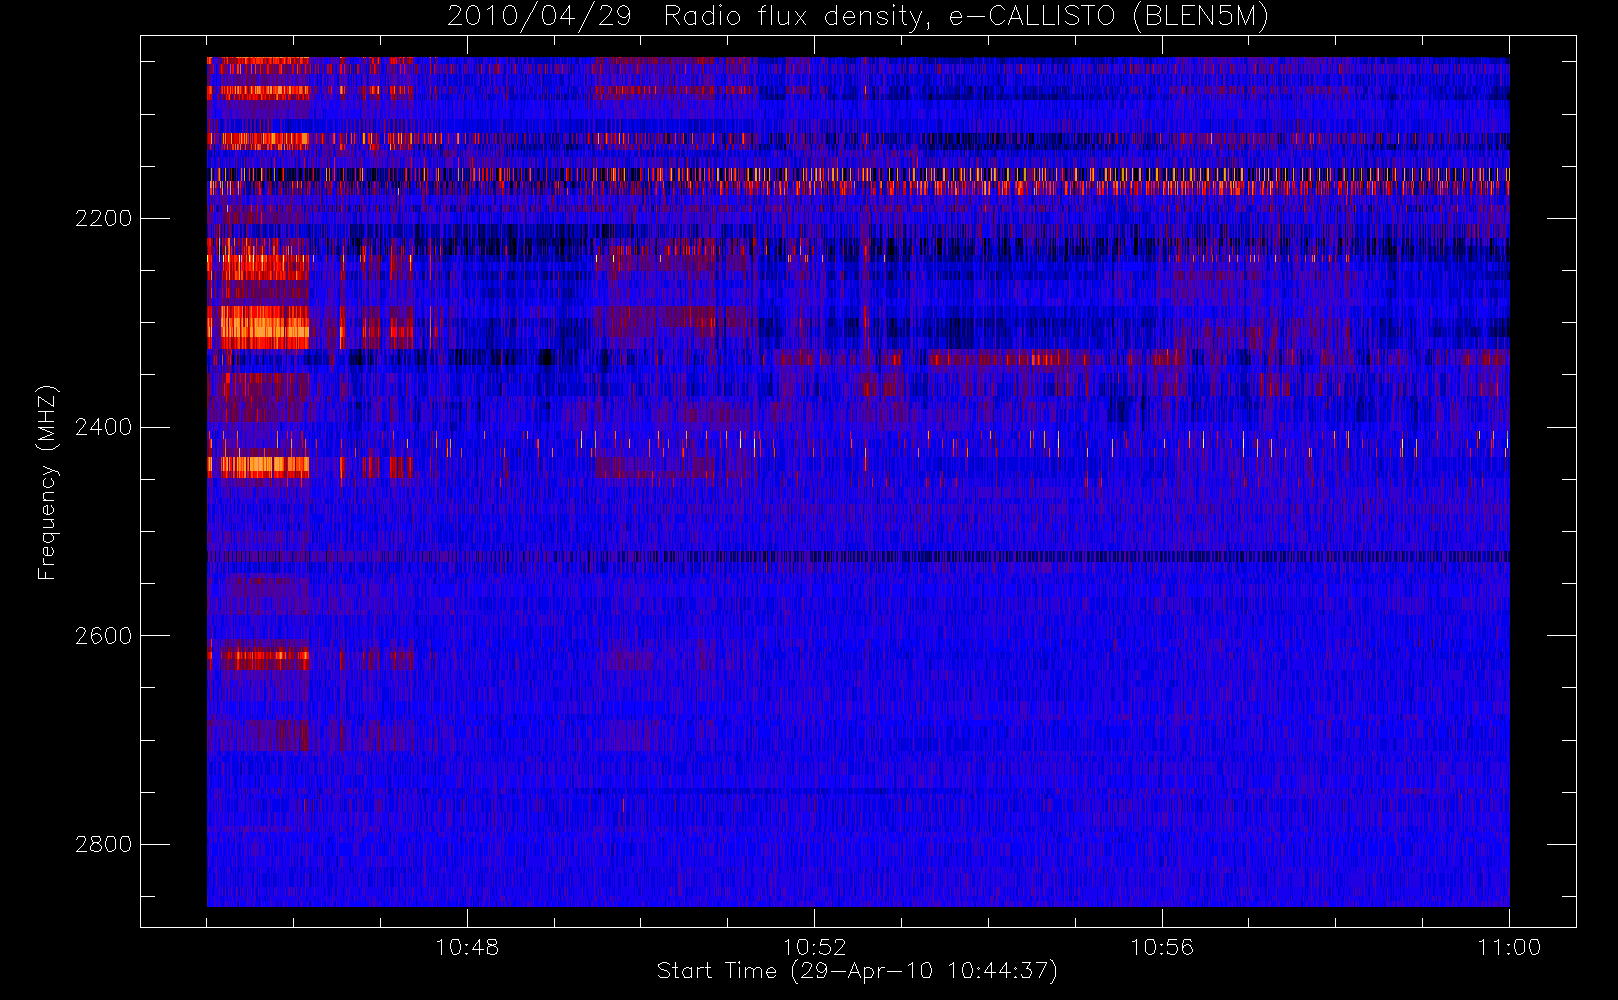Click the 10:56 time tick label
The width and height of the screenshot is (1618, 1000).
click(1162, 947)
